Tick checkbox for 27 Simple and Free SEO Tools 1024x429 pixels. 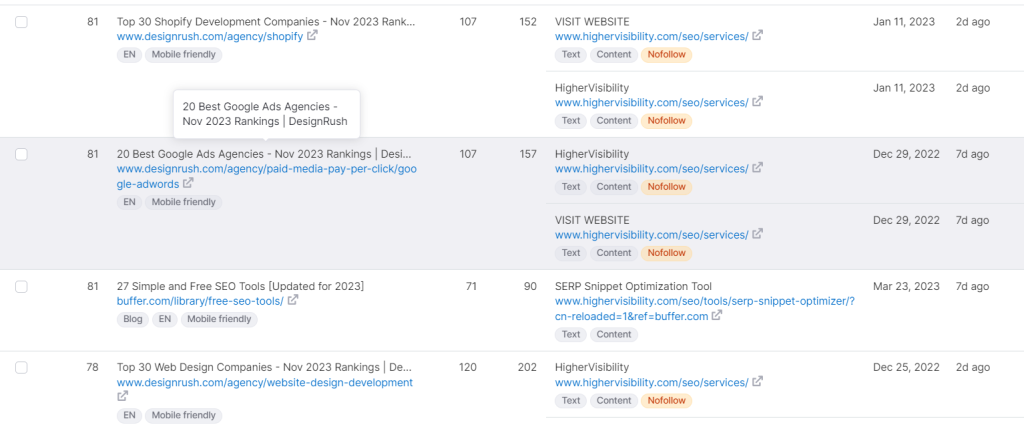tap(22, 287)
